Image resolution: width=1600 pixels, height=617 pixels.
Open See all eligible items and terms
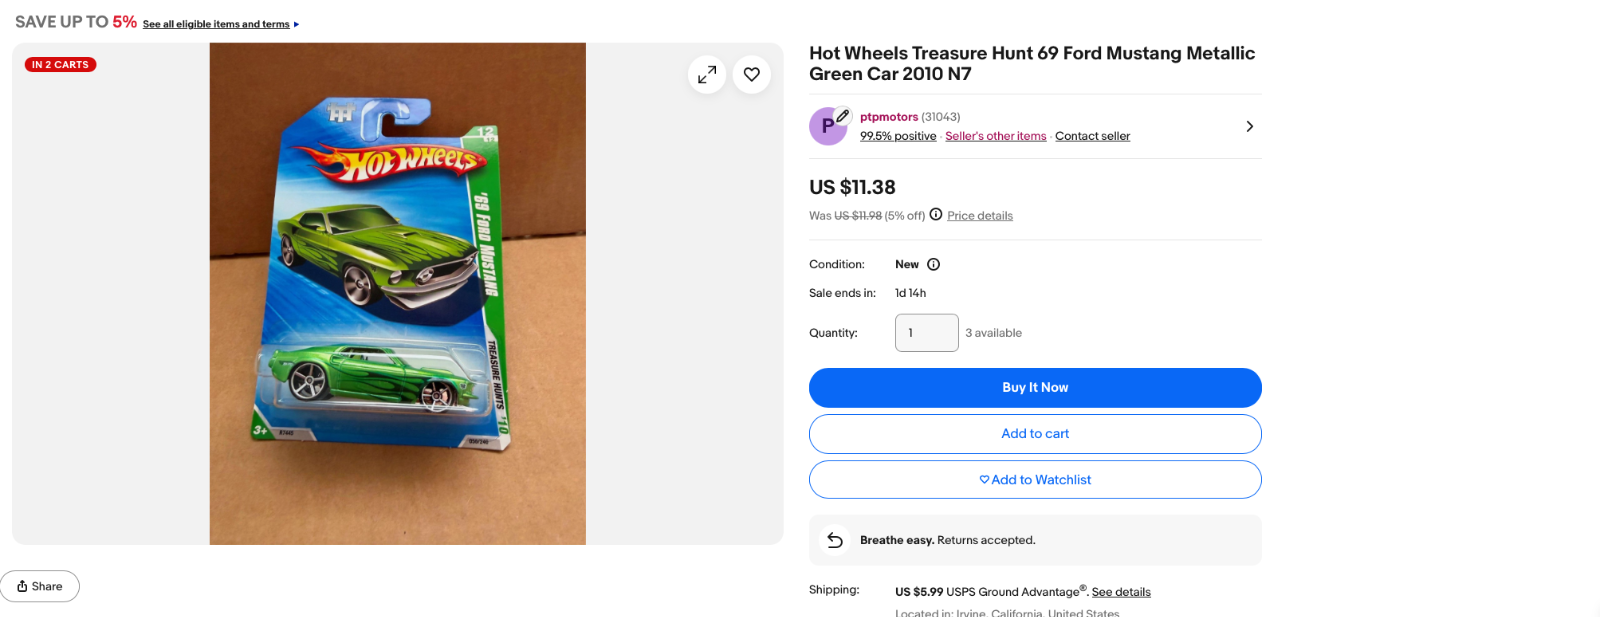tap(216, 24)
